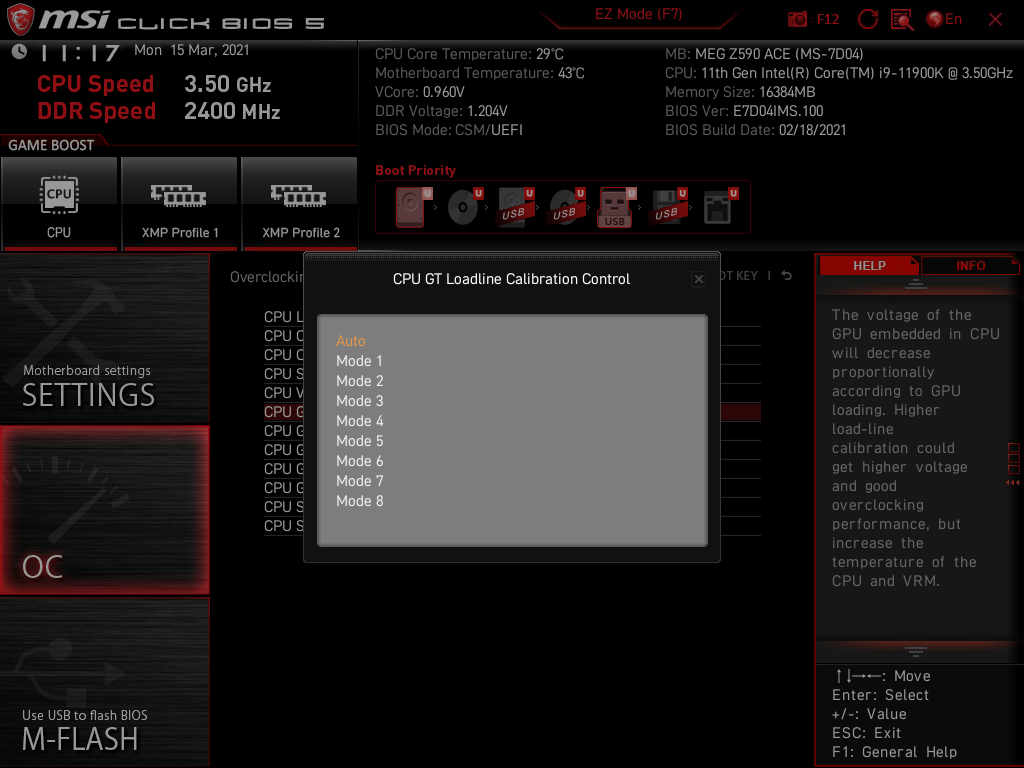Screen dimensions: 1024x768
Task: Enable the CPU Game Boost button
Action: tap(59, 203)
